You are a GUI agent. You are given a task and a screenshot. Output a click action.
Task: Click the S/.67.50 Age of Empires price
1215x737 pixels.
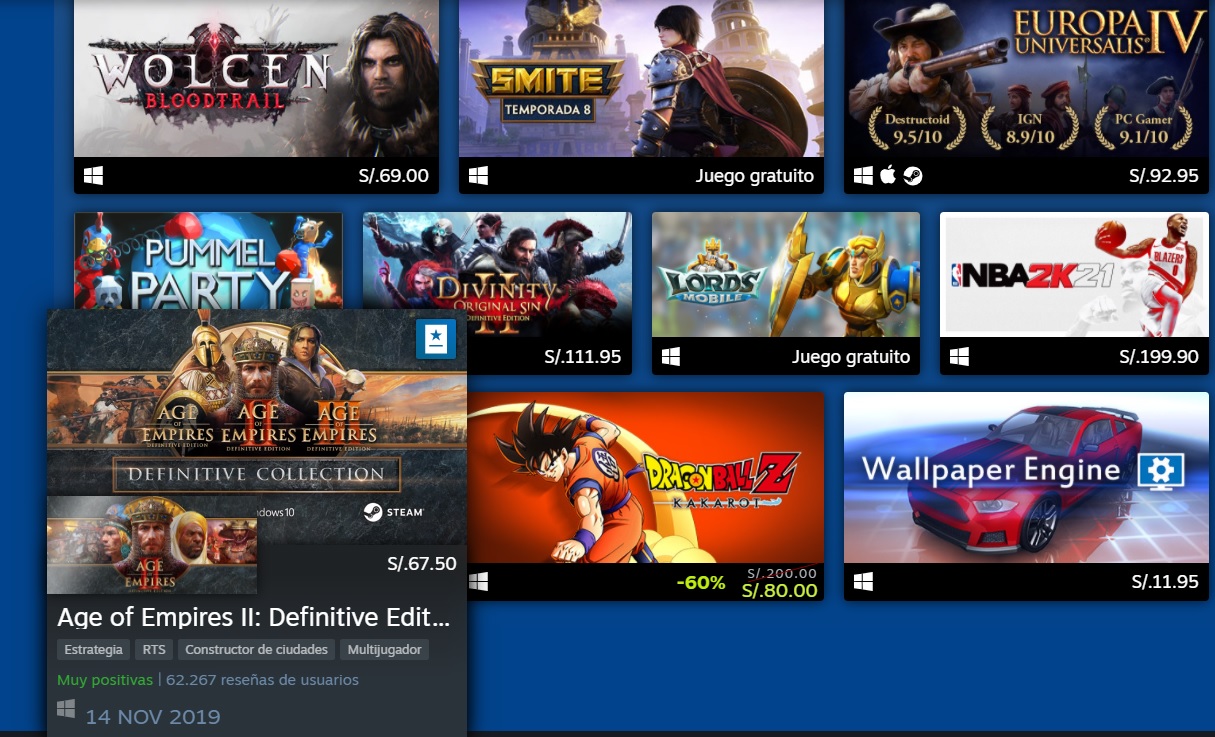click(422, 564)
